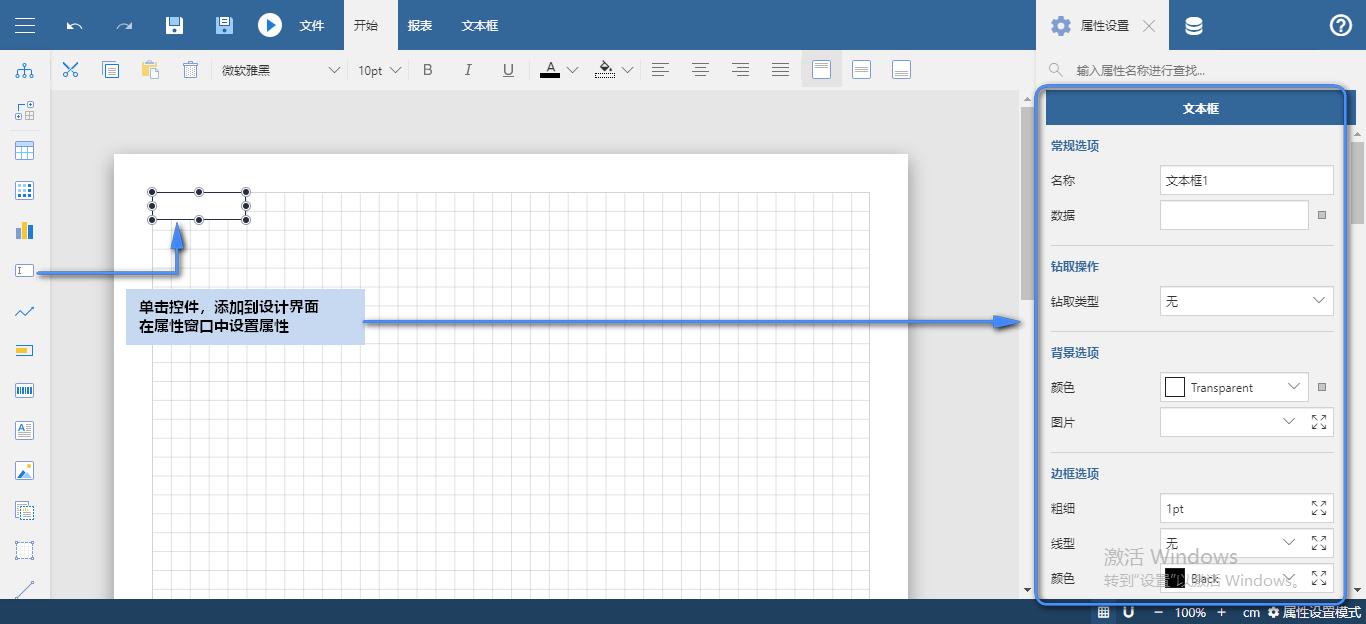The width and height of the screenshot is (1366, 624).
Task: Click the undo arrow in top bar
Action: (74, 25)
